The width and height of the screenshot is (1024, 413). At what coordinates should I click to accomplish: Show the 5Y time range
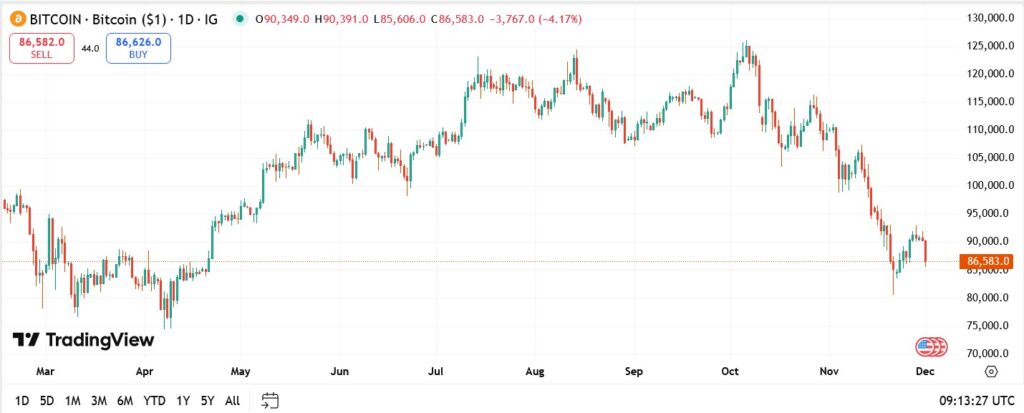pyautogui.click(x=207, y=401)
